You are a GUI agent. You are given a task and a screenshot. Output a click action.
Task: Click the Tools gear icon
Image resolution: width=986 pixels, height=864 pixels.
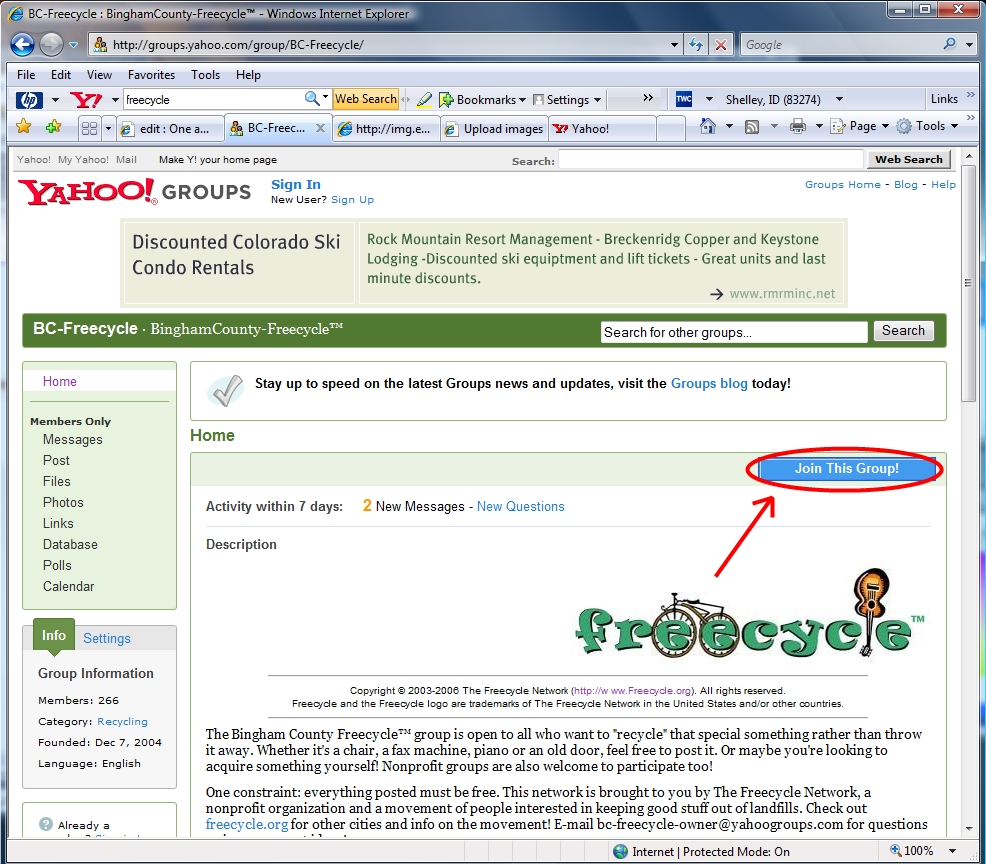pyautogui.click(x=905, y=125)
